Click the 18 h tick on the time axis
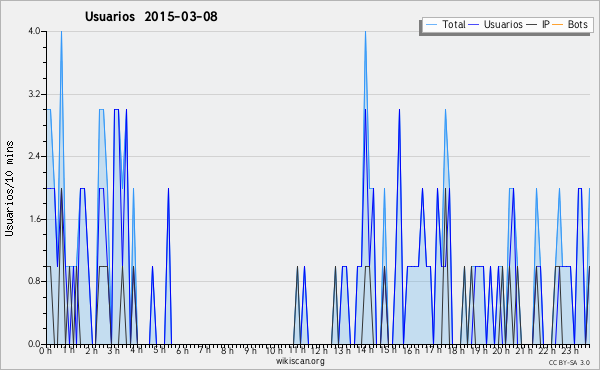Image resolution: width=600 pixels, height=370 pixels. click(456, 350)
